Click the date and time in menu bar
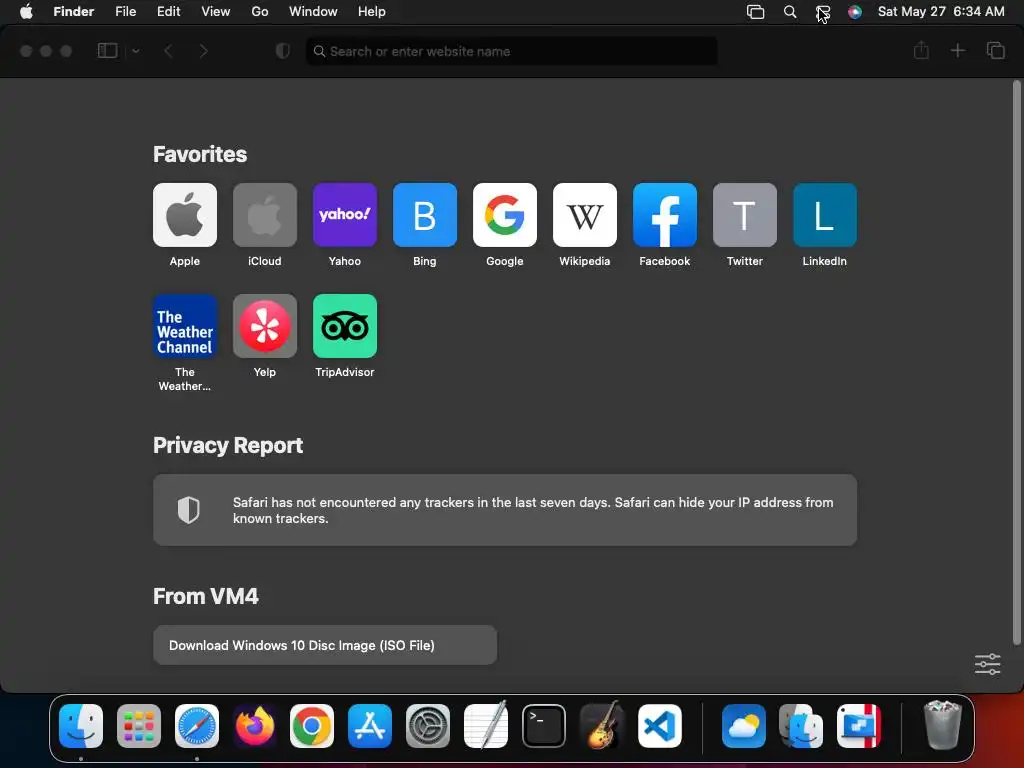This screenshot has width=1024, height=768. point(941,12)
